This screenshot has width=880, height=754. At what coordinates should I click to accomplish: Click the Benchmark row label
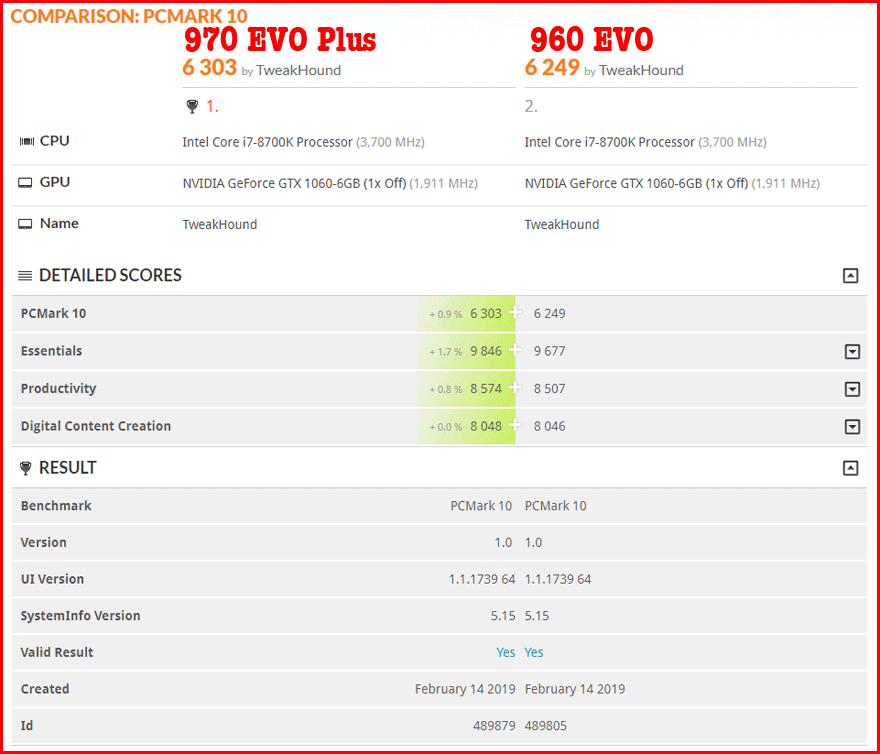pos(56,506)
